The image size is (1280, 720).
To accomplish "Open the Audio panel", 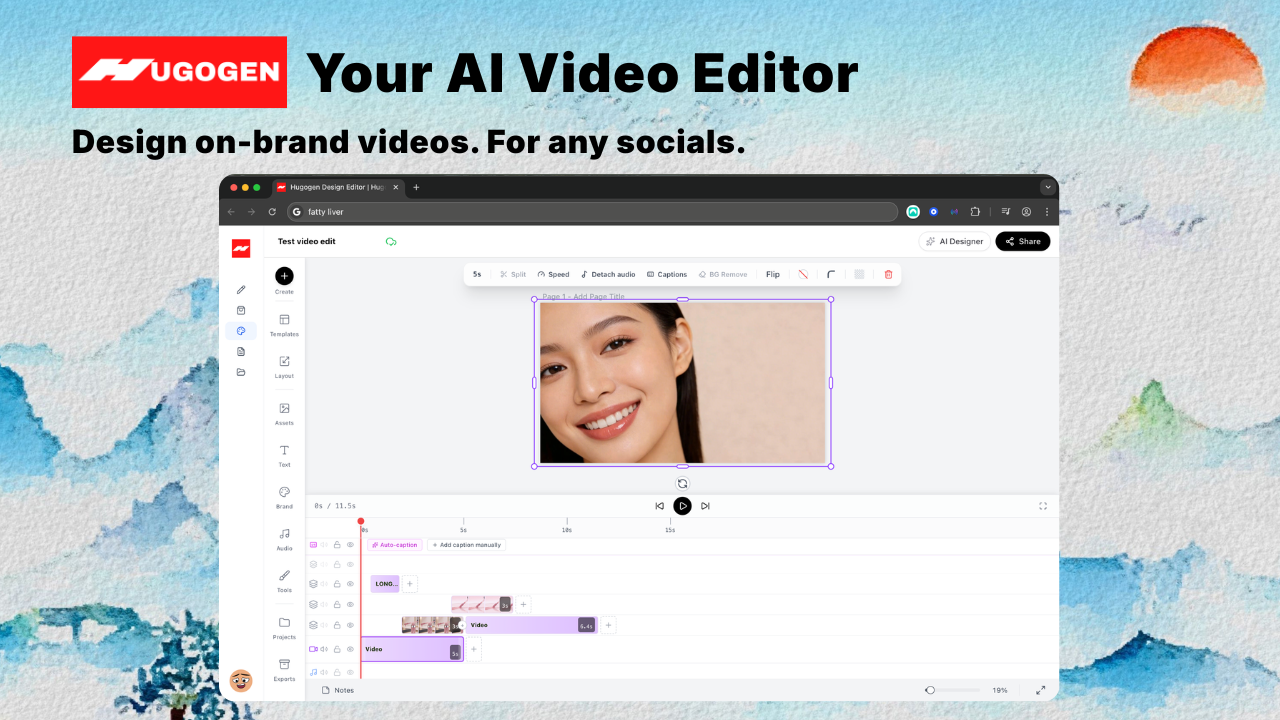I will coord(284,540).
